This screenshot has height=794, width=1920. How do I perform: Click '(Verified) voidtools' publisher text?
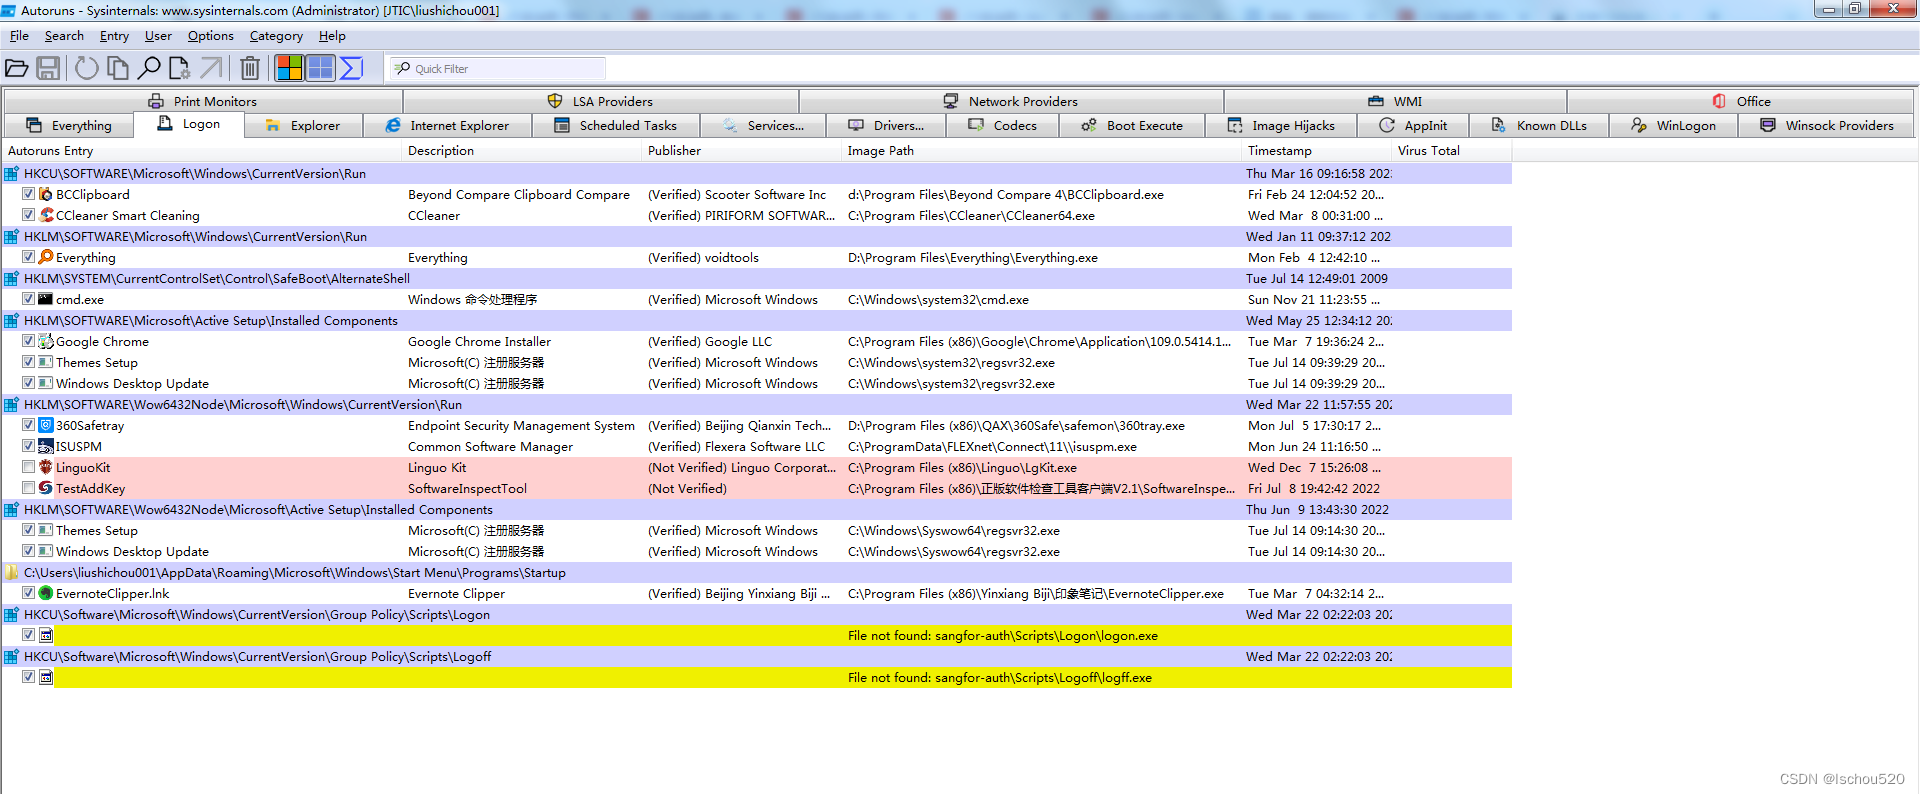click(x=703, y=257)
